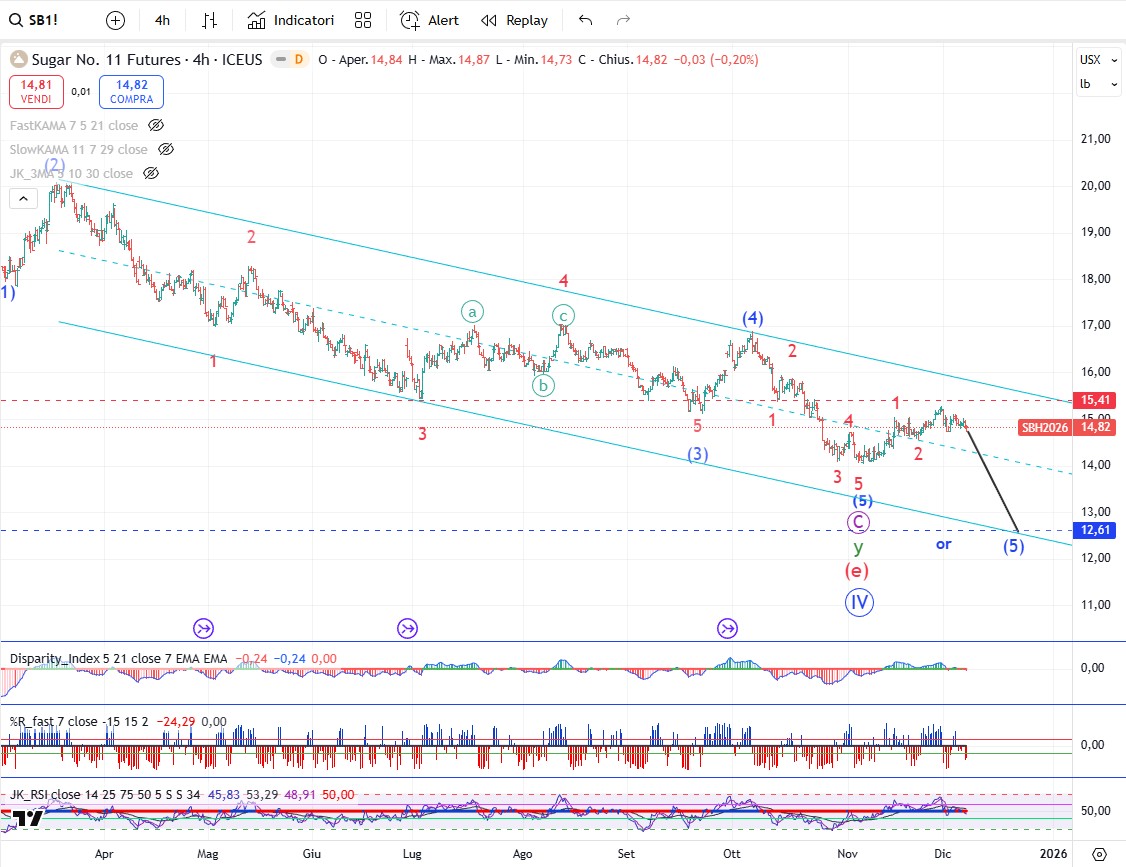
Task: Open the USX currency dropdown
Action: tap(1099, 60)
